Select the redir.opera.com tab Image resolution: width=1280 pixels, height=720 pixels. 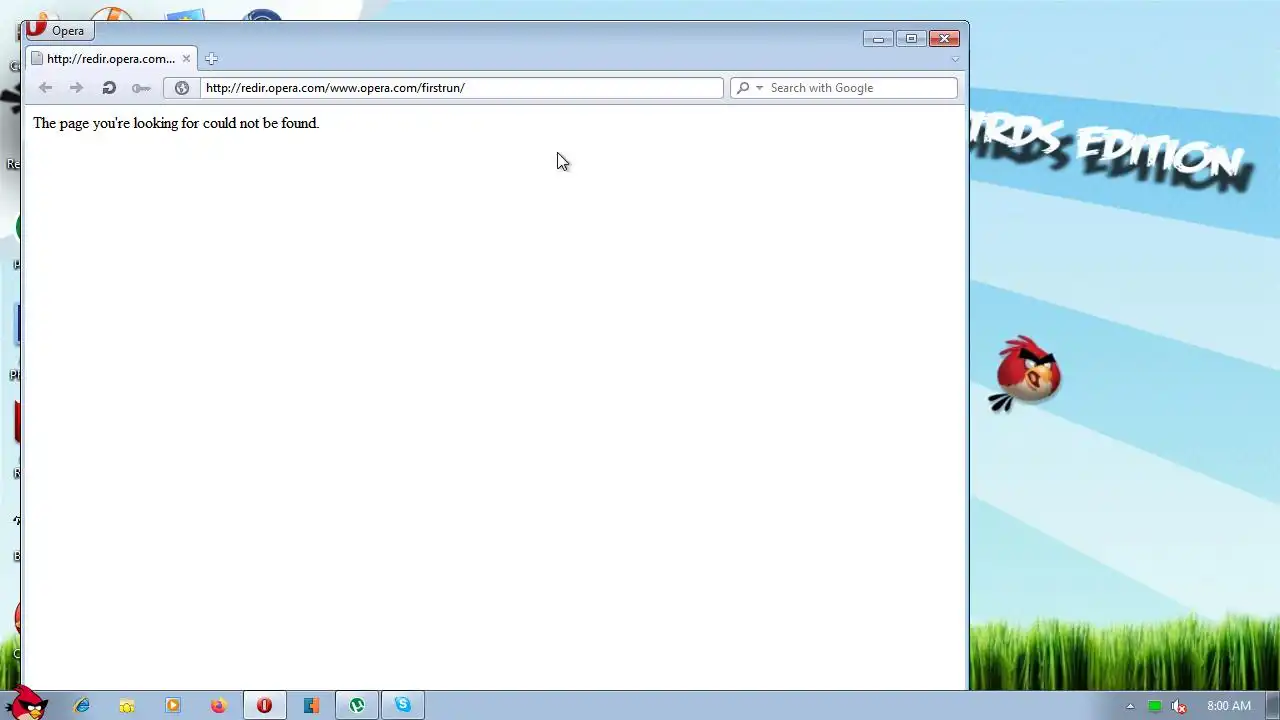[x=110, y=59]
